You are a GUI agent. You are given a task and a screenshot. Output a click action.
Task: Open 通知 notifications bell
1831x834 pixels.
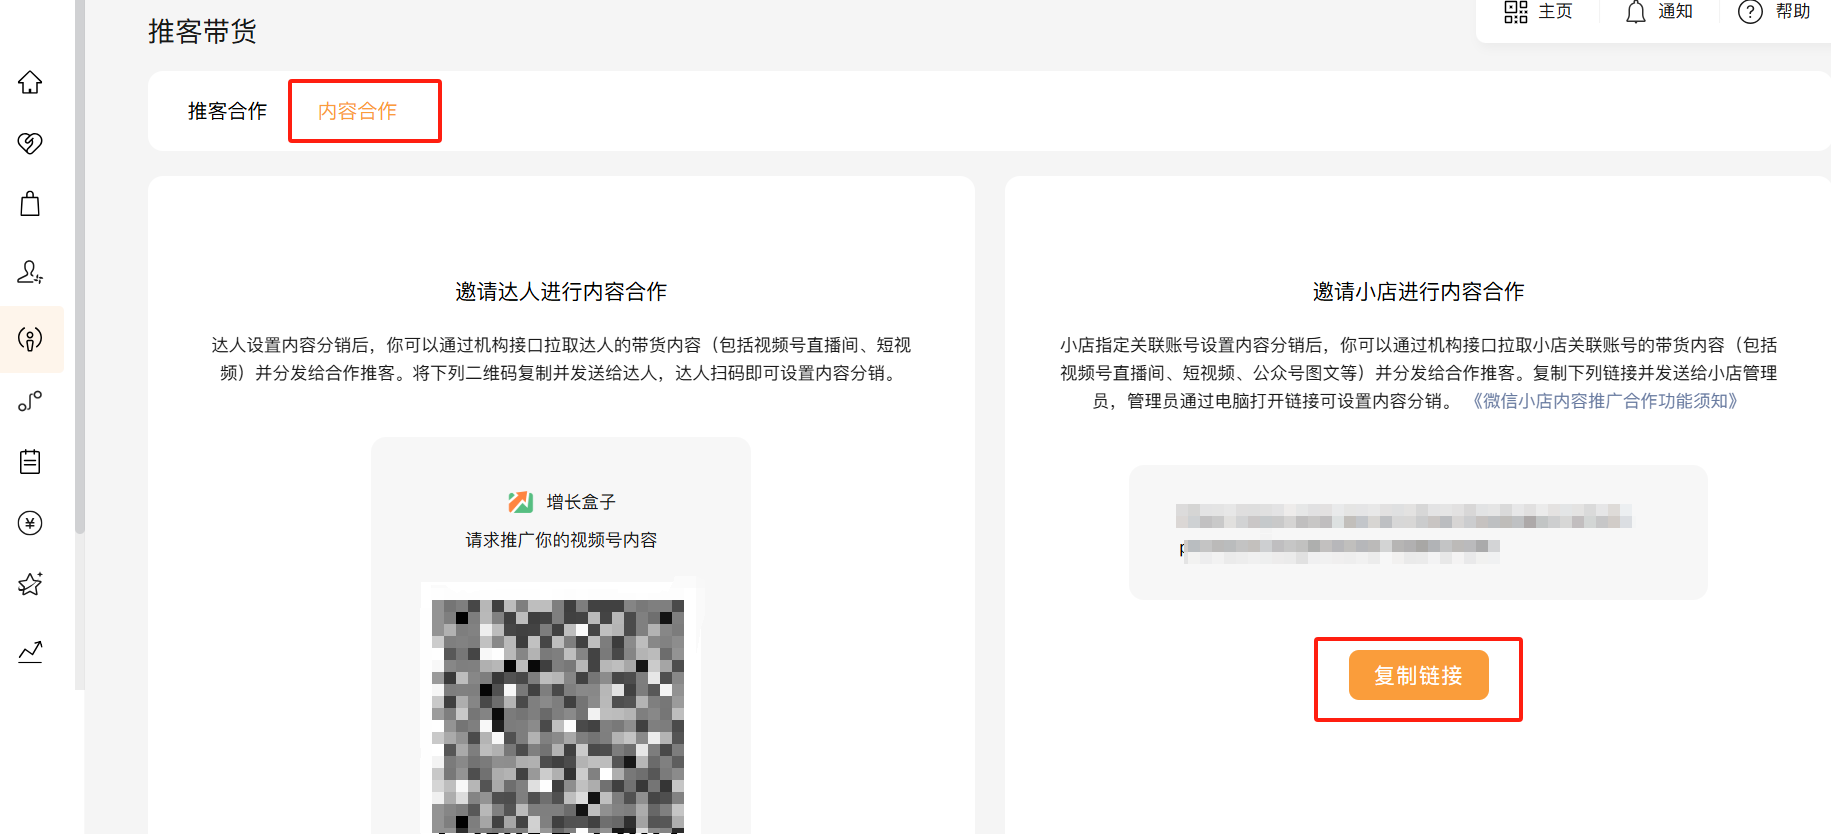click(x=1658, y=12)
